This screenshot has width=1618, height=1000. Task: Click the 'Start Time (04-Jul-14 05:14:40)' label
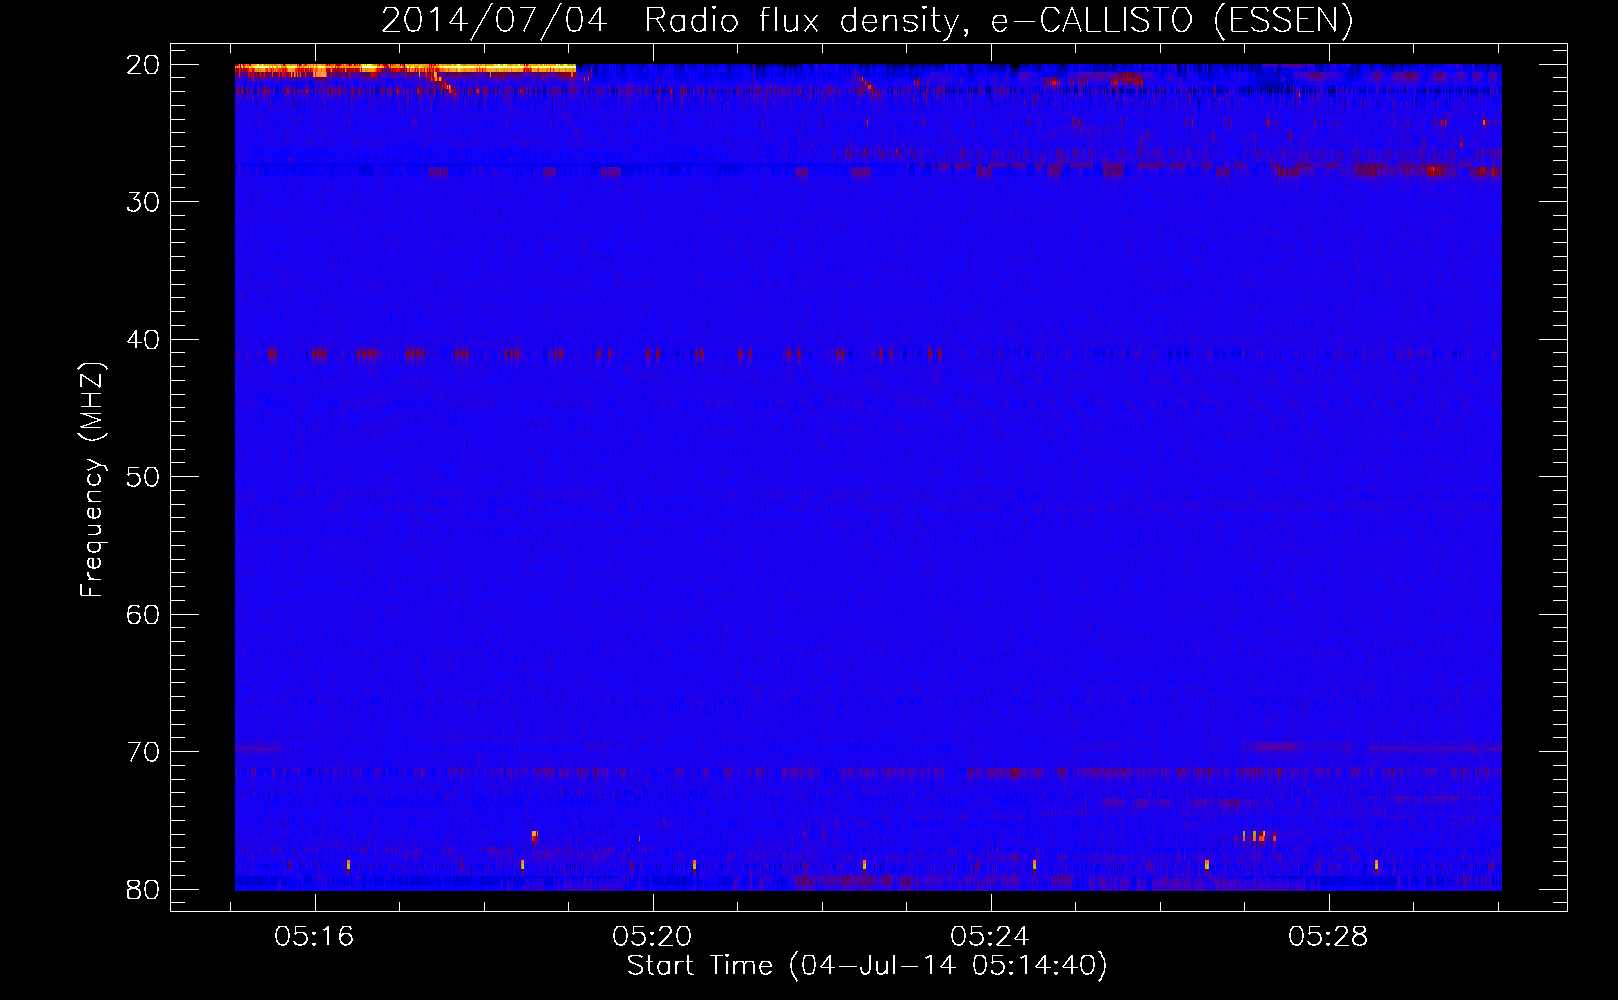[x=867, y=966]
